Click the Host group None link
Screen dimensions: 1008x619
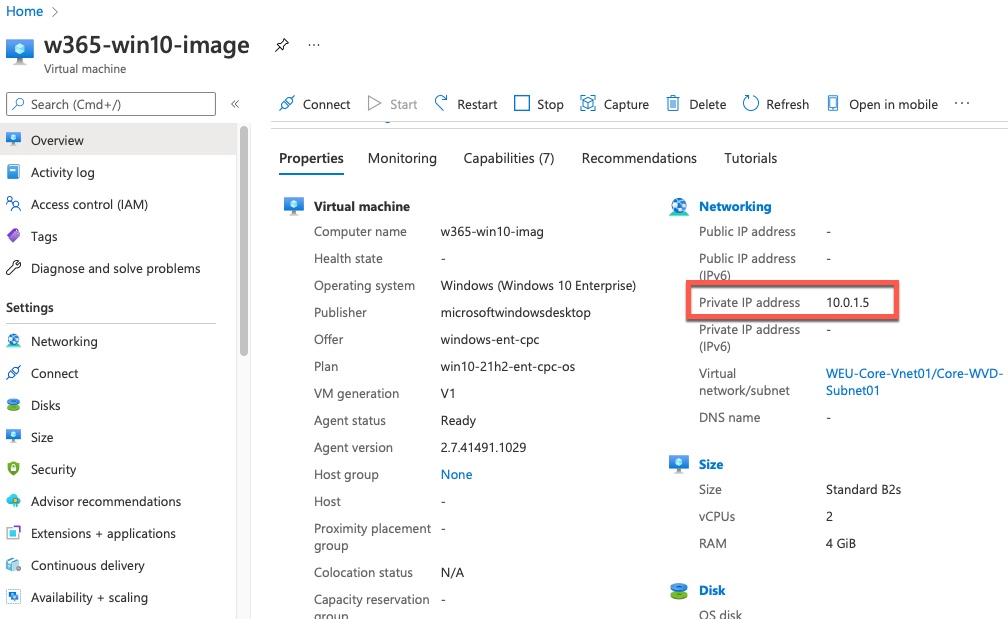(x=456, y=474)
